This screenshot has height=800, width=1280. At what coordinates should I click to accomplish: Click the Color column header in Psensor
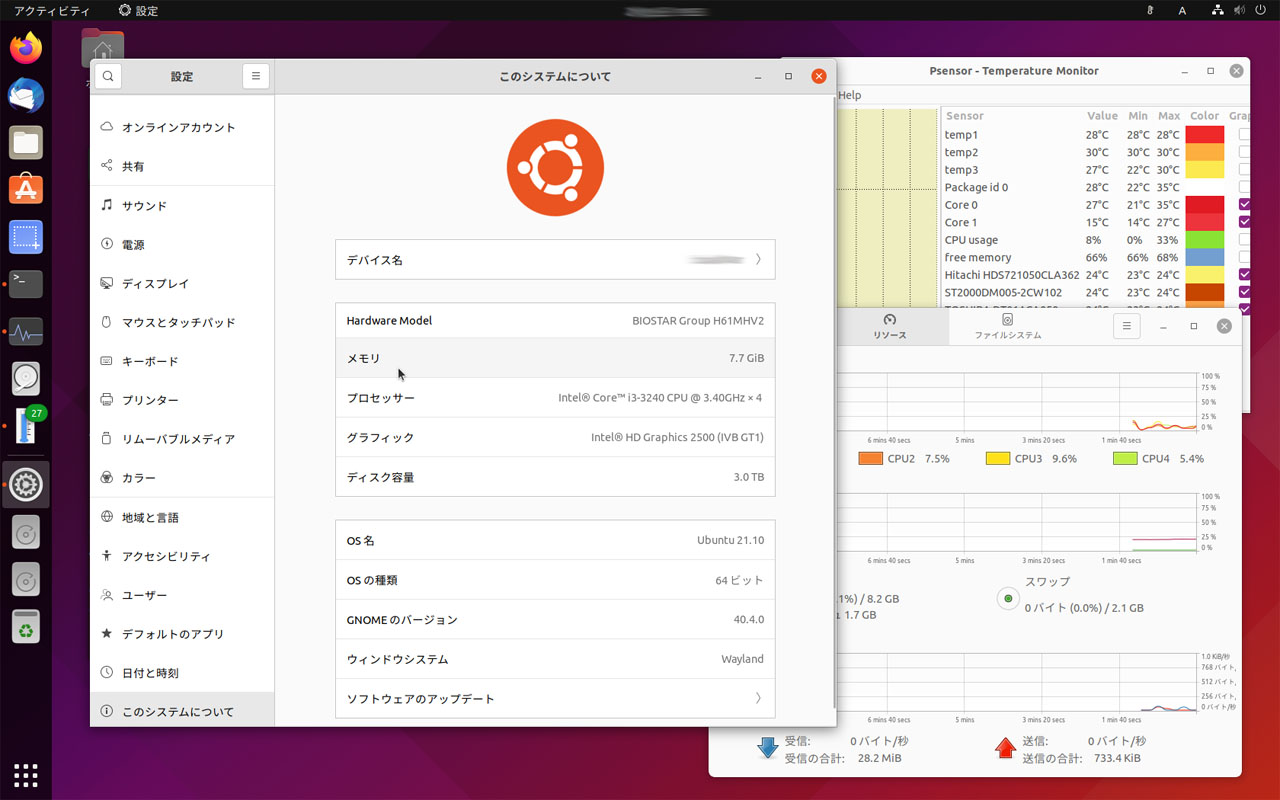1205,116
